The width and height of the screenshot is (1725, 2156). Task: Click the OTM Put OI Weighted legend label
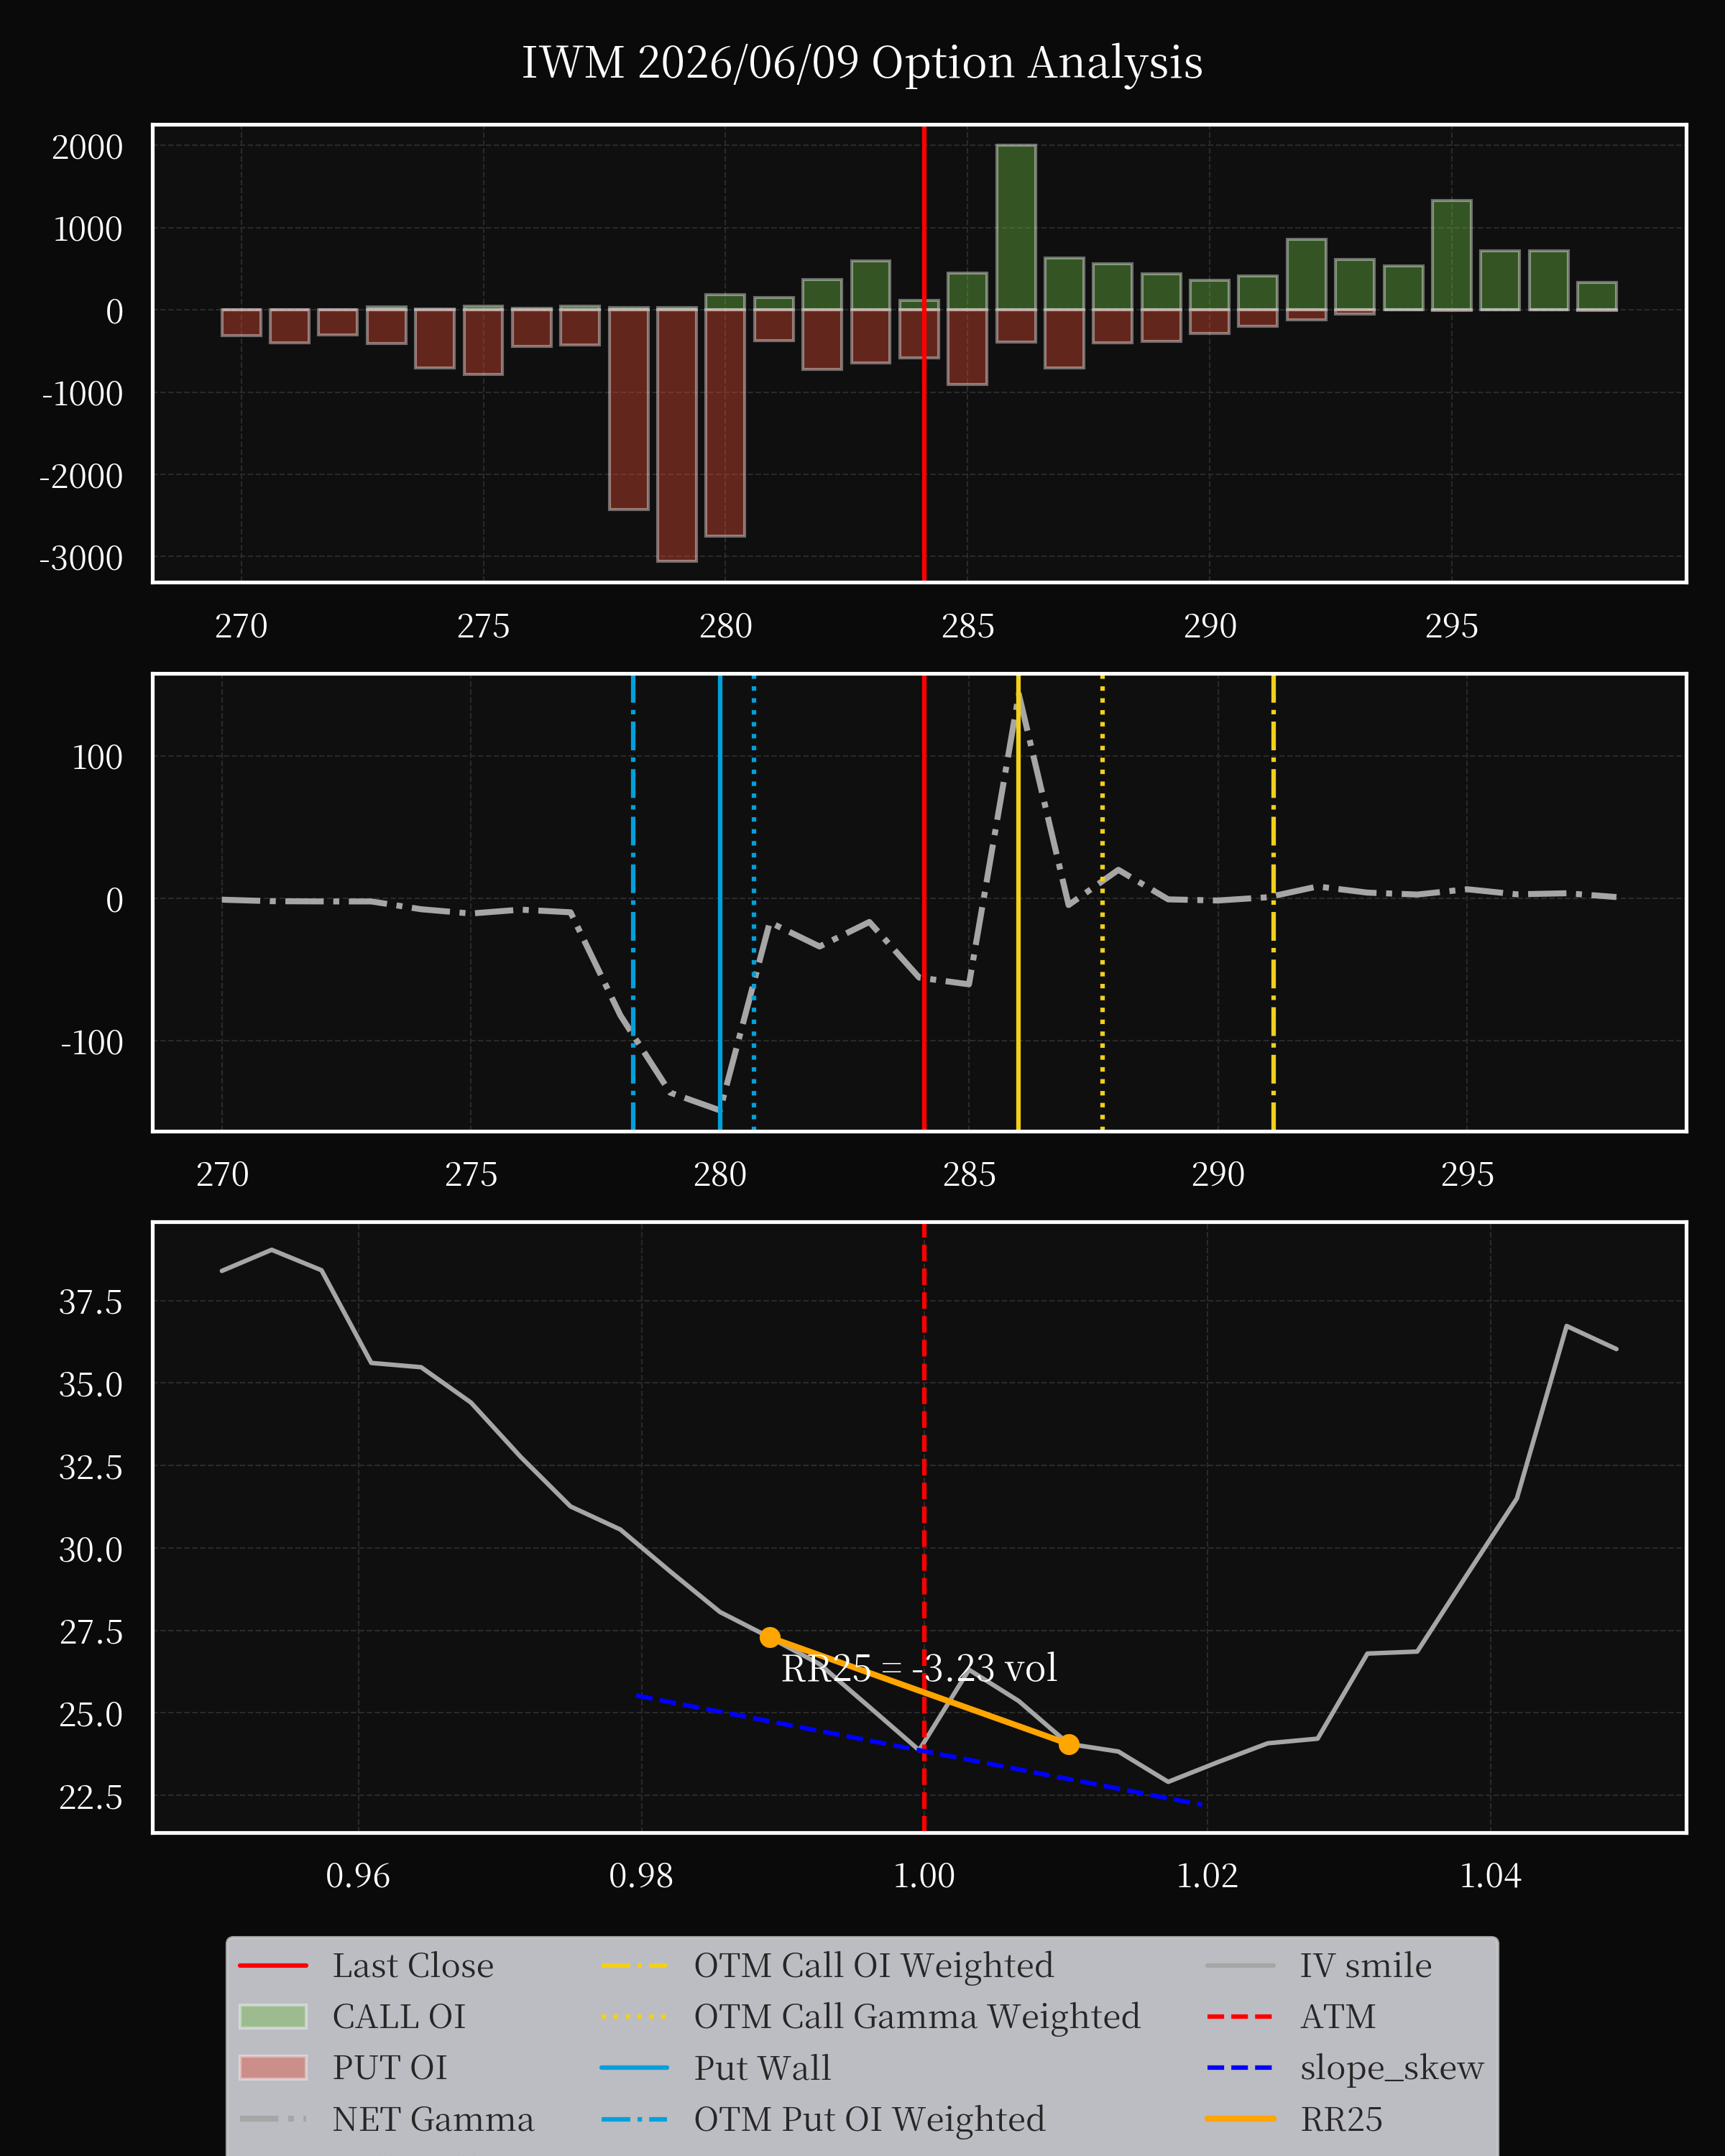click(x=870, y=2120)
